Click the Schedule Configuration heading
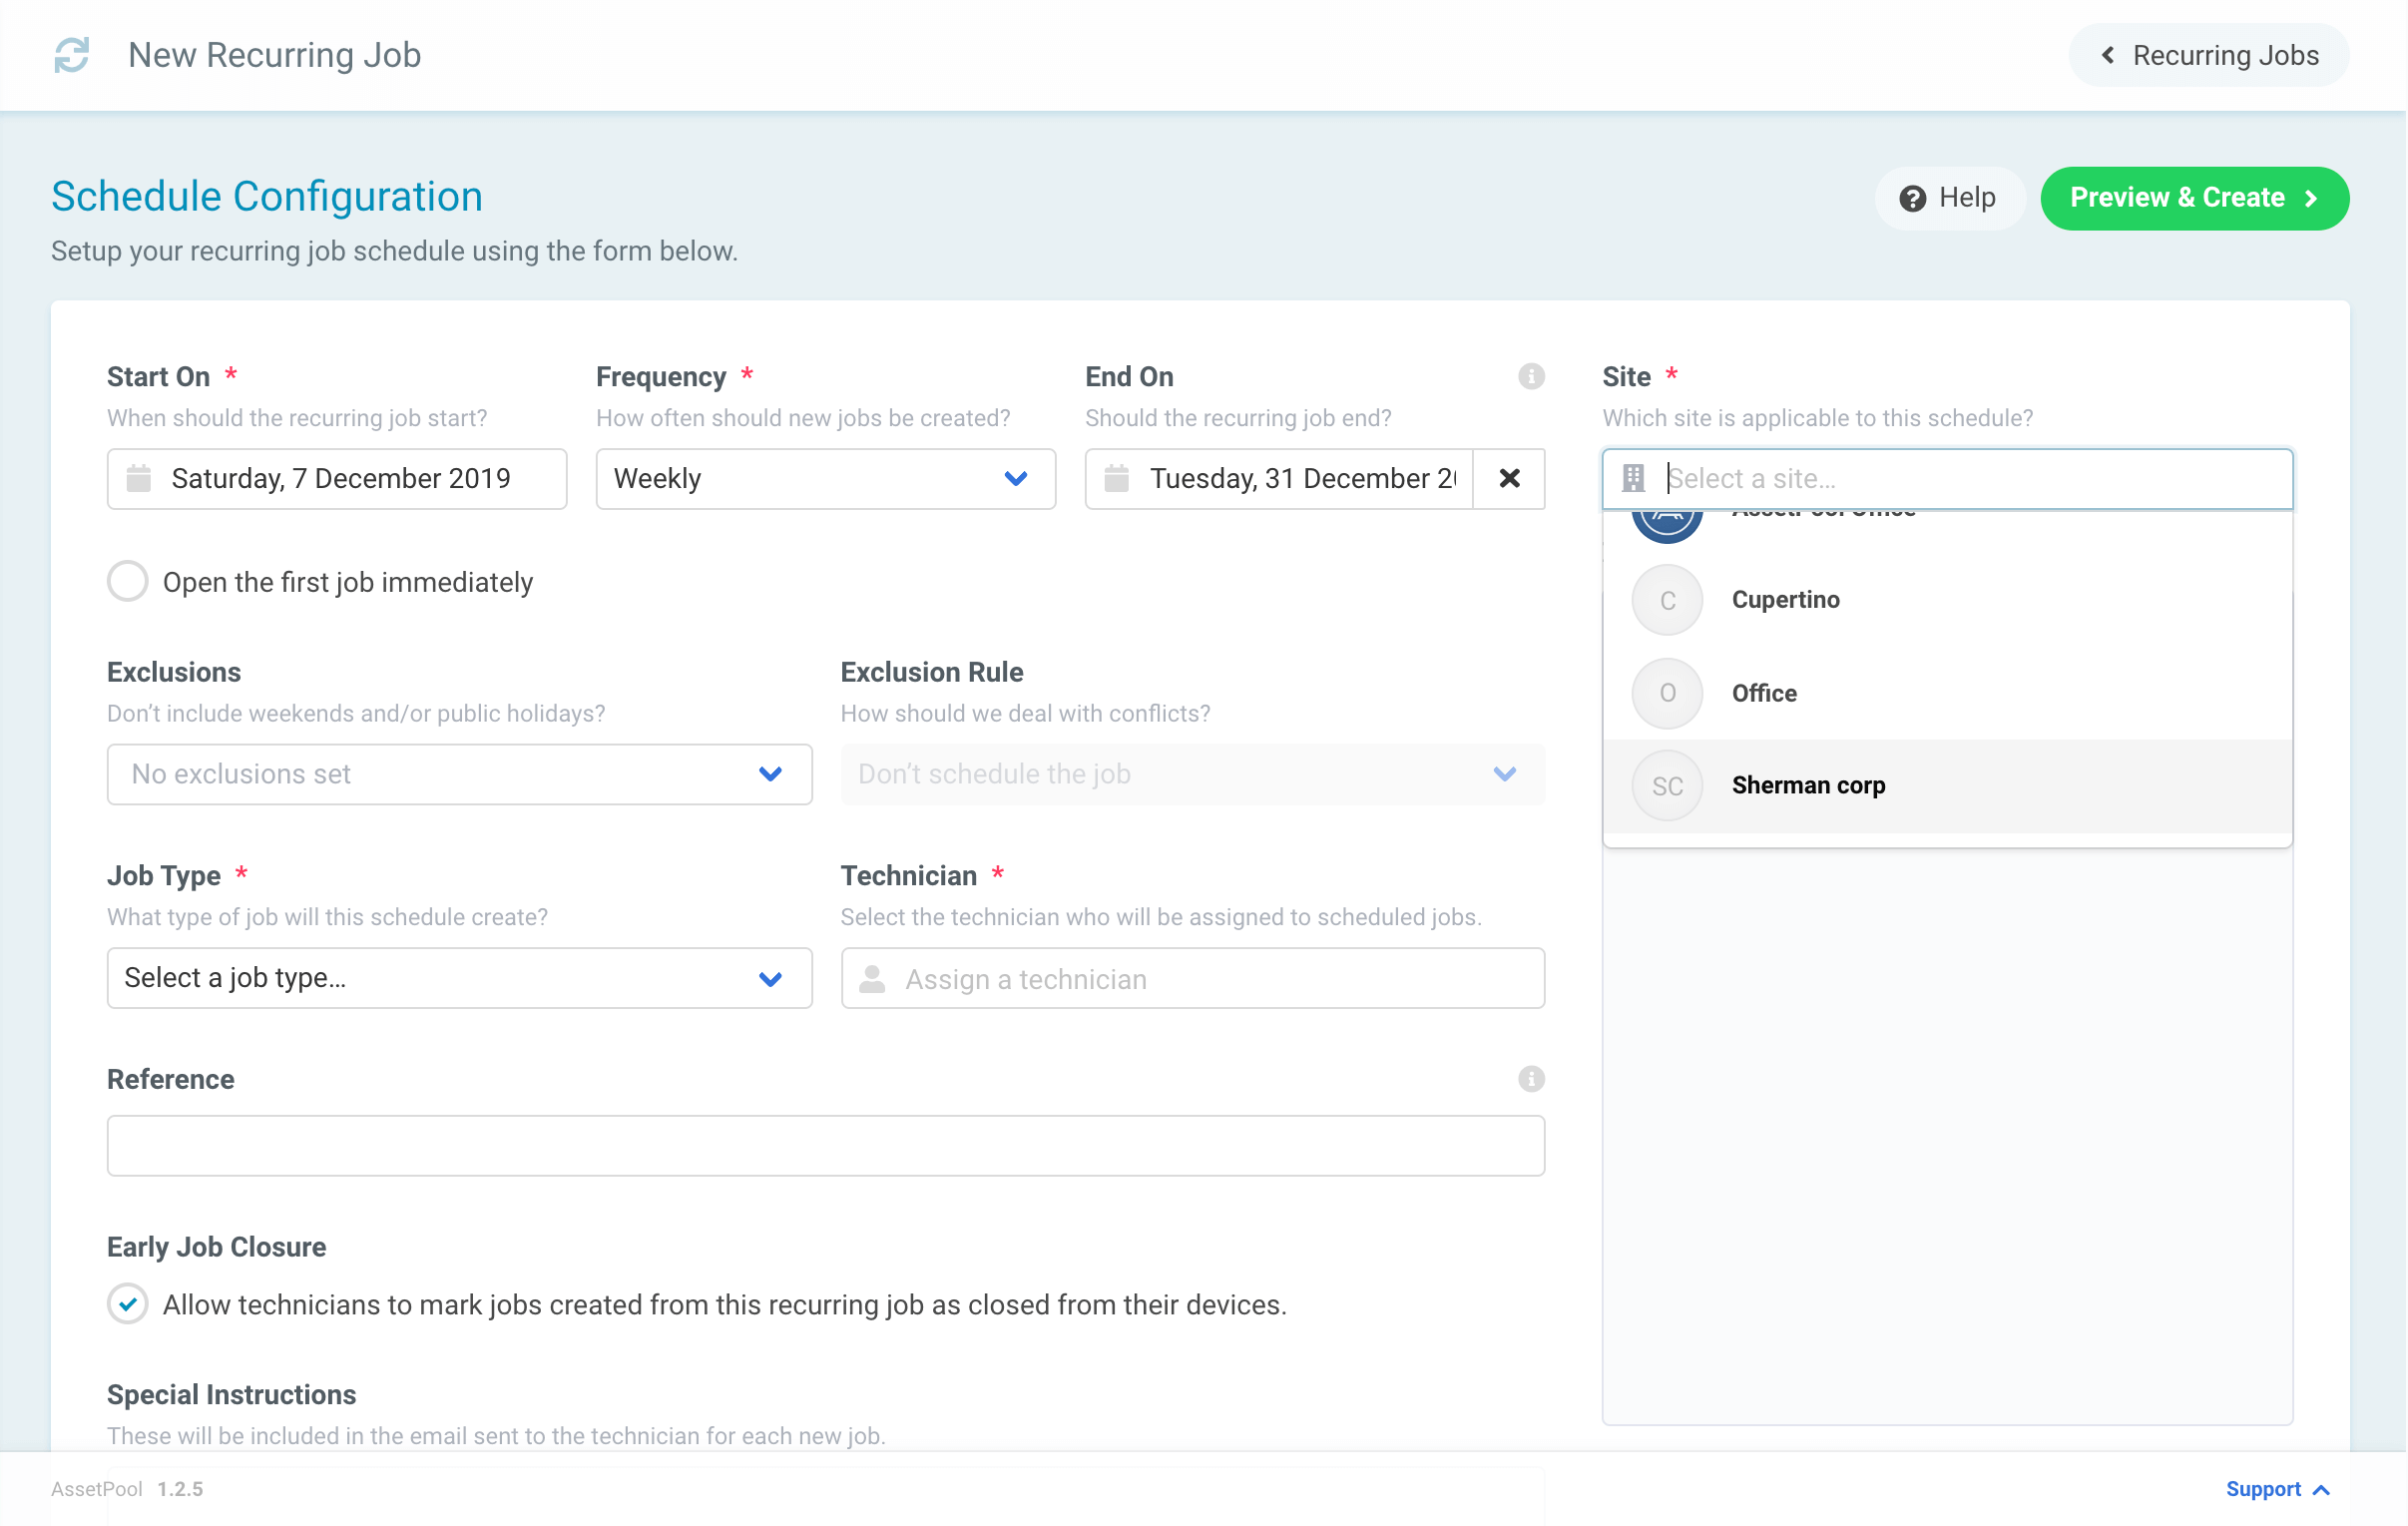Viewport: 2408px width, 1526px height. coord(267,196)
